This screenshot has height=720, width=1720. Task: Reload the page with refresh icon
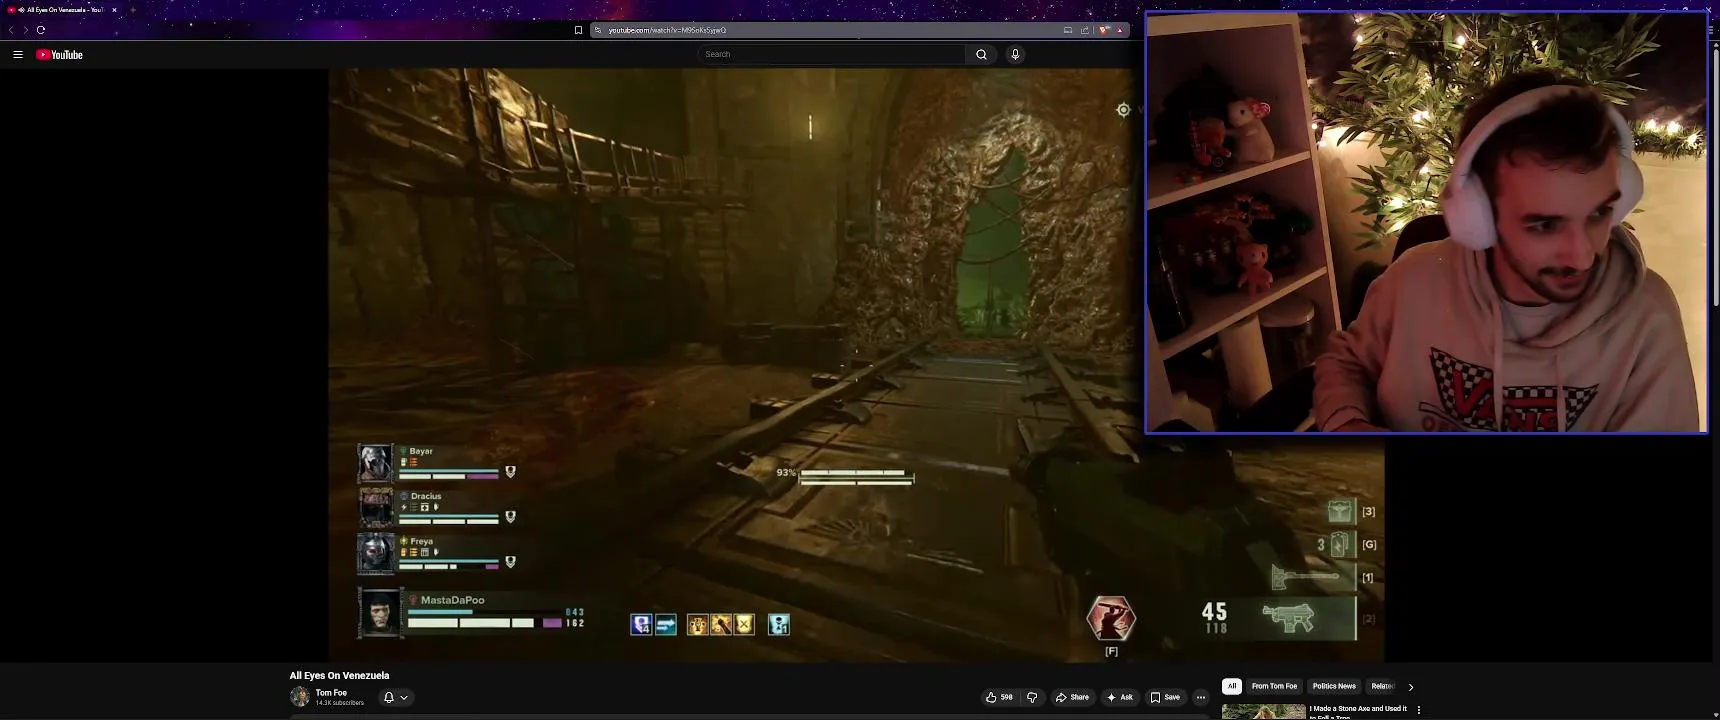[x=41, y=30]
